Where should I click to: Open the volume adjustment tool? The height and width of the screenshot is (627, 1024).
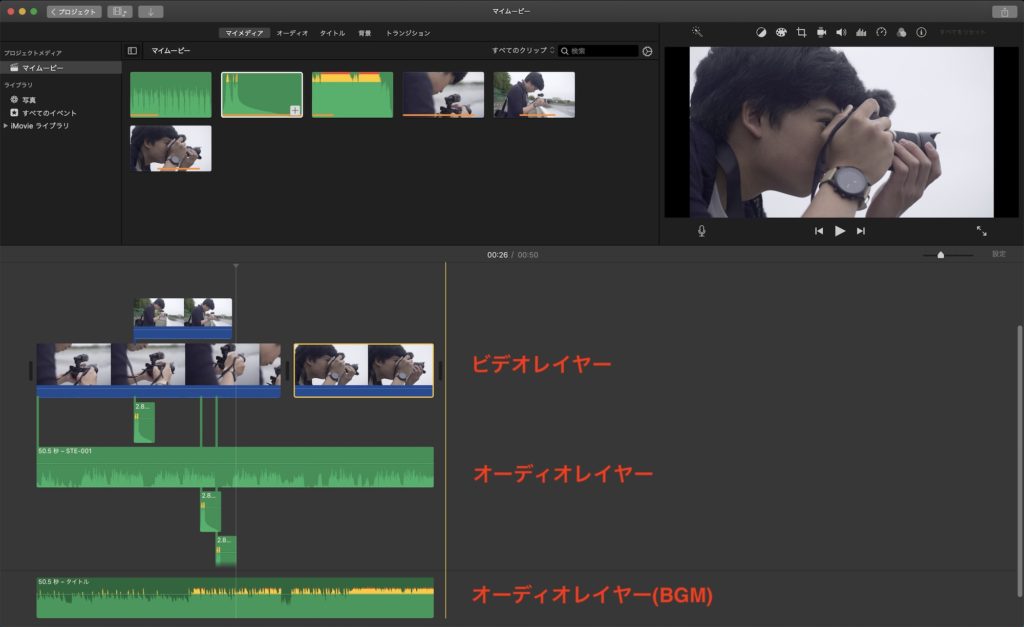(841, 32)
